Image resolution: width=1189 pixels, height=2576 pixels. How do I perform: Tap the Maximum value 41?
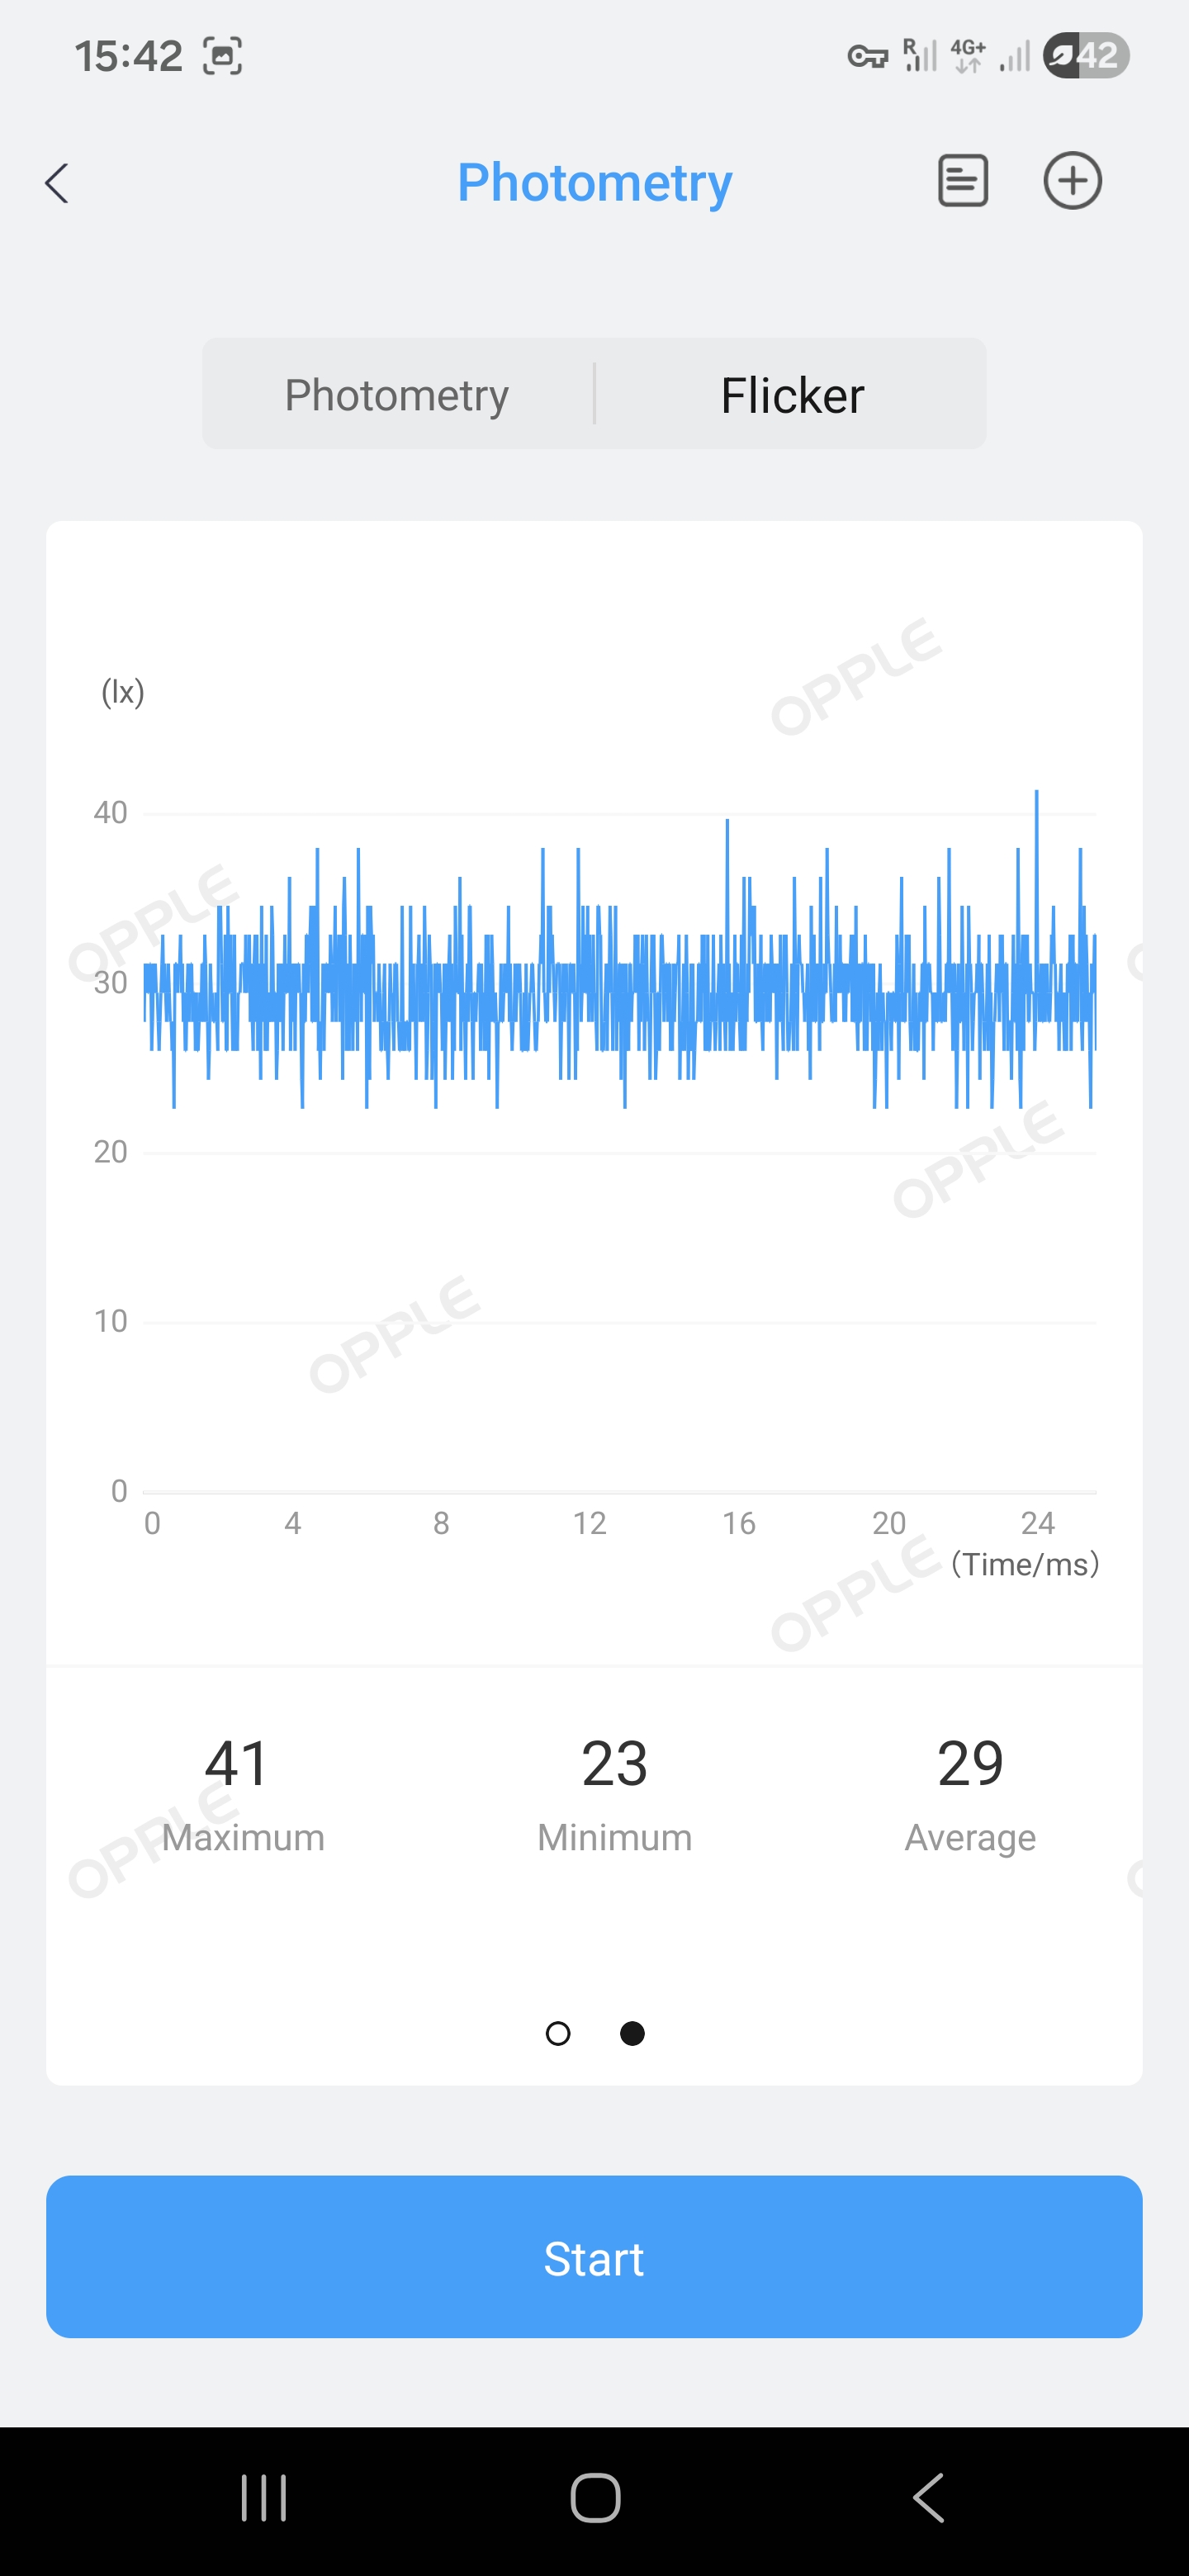pos(238,1762)
